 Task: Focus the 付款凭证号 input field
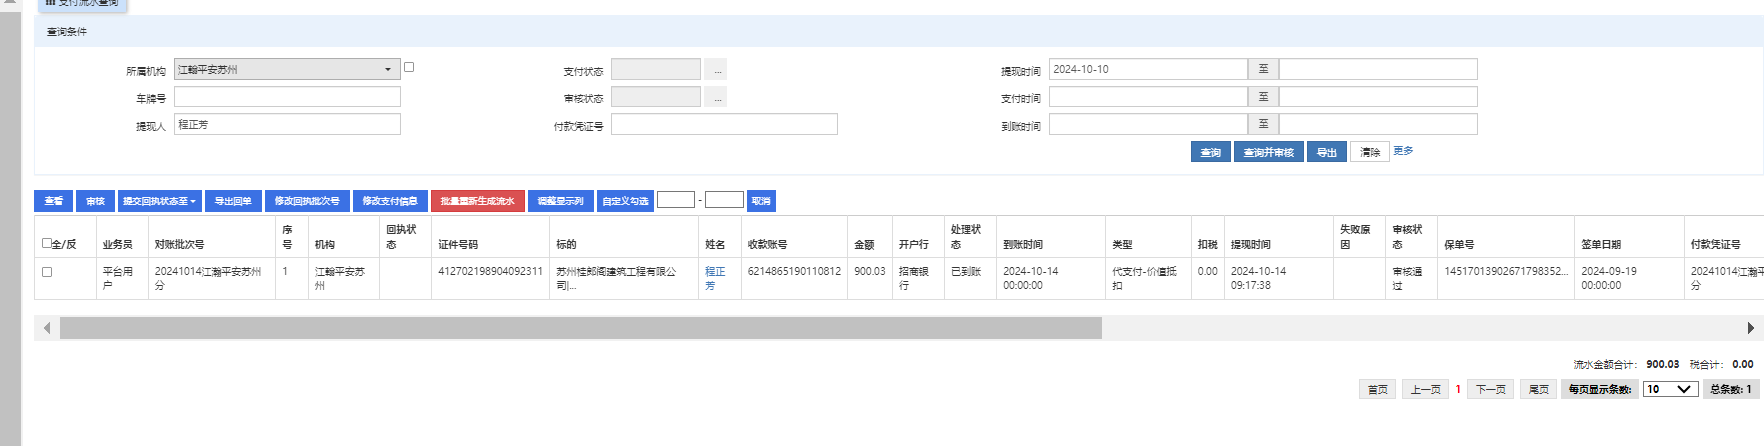[x=724, y=124]
